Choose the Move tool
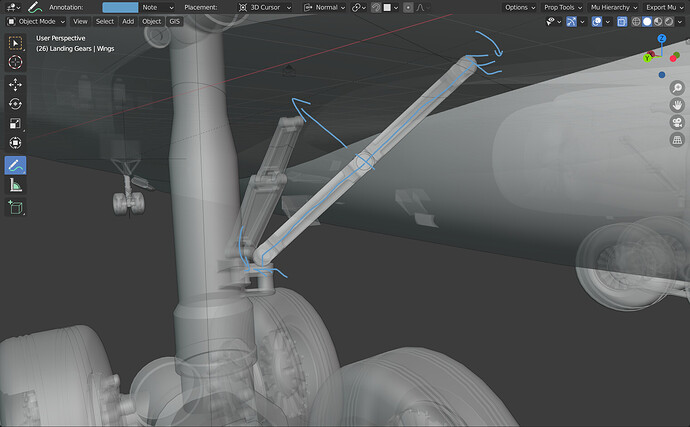This screenshot has width=690, height=427. coord(15,85)
